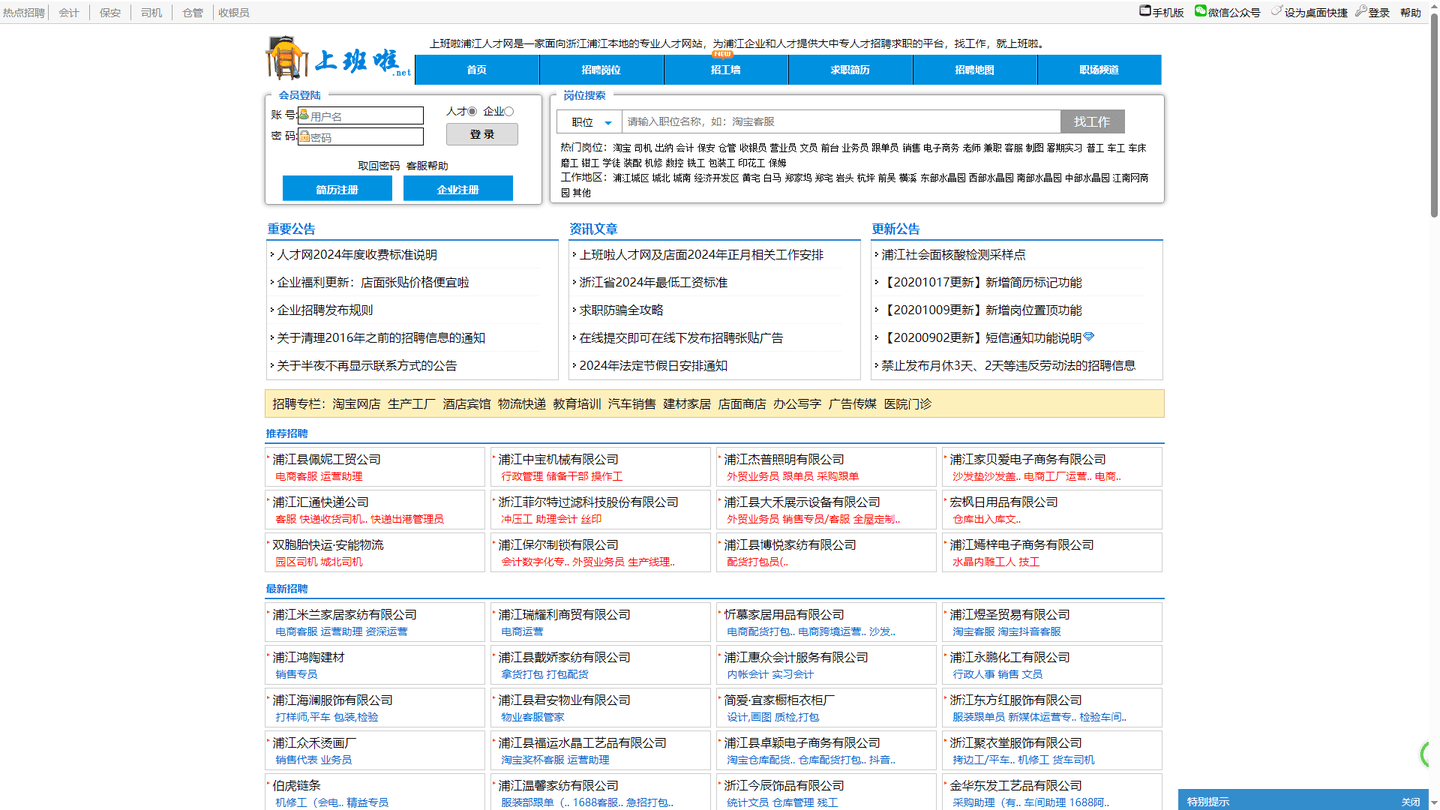Click the 企业注册 button
Image resolution: width=1440 pixels, height=810 pixels.
458,189
